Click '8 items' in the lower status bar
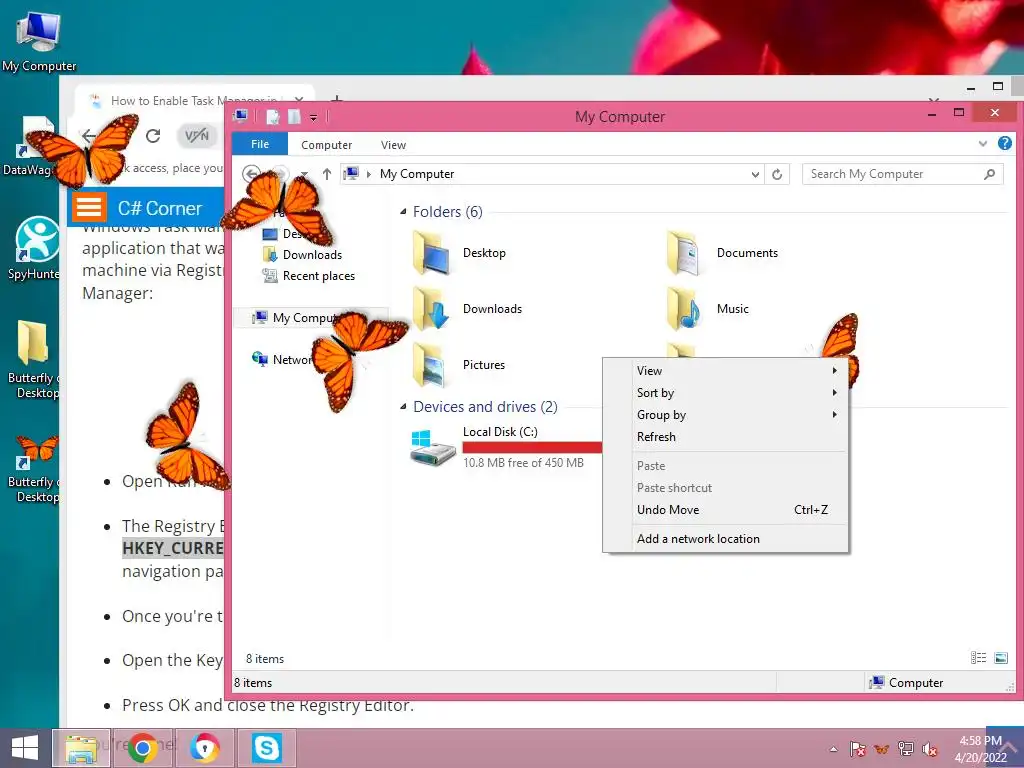The width and height of the screenshot is (1024, 768). pyautogui.click(x=253, y=683)
